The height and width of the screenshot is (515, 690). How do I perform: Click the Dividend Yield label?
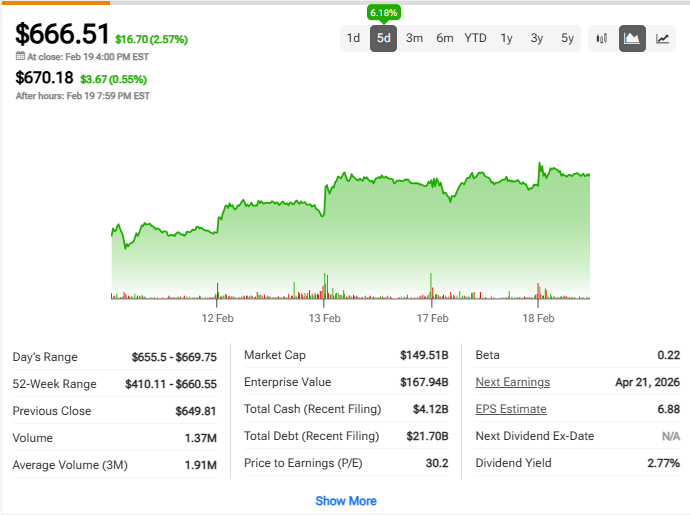click(514, 463)
